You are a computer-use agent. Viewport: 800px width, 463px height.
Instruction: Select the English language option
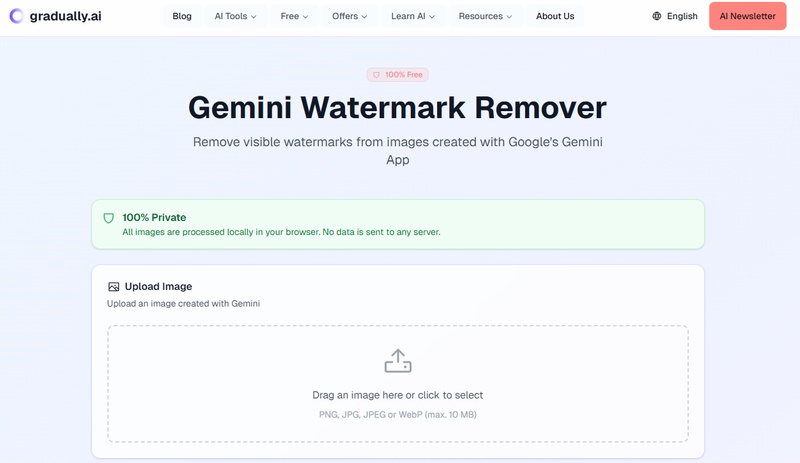tap(682, 16)
